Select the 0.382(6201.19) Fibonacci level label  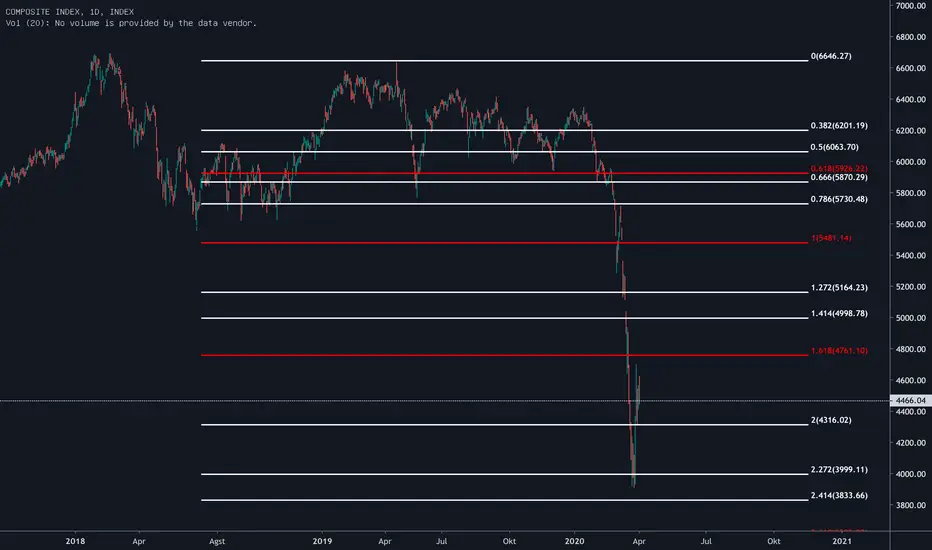pyautogui.click(x=839, y=125)
